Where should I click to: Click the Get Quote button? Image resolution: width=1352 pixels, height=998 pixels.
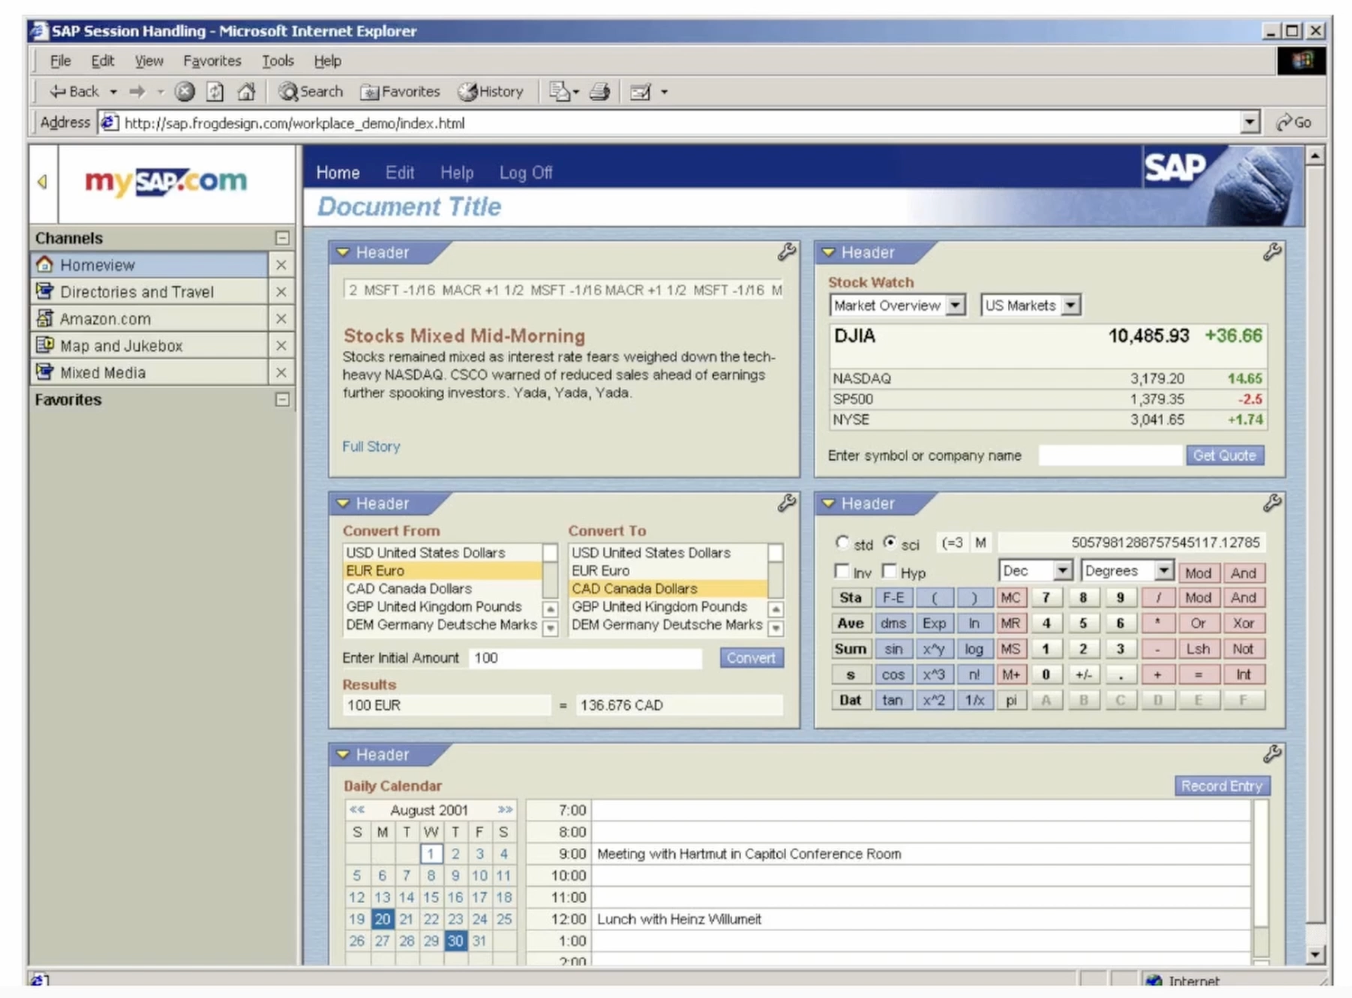(x=1224, y=455)
